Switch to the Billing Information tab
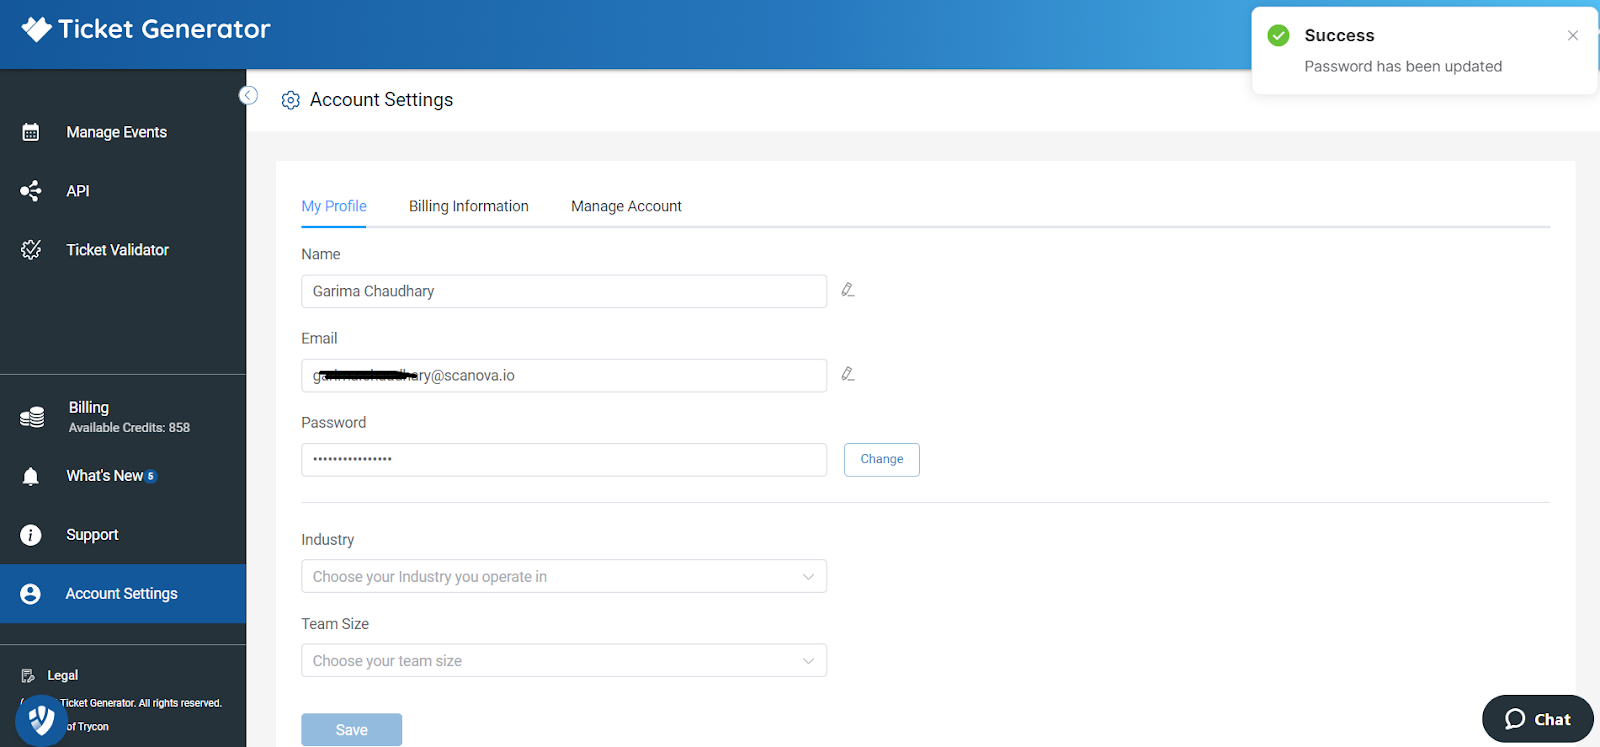 tap(469, 206)
